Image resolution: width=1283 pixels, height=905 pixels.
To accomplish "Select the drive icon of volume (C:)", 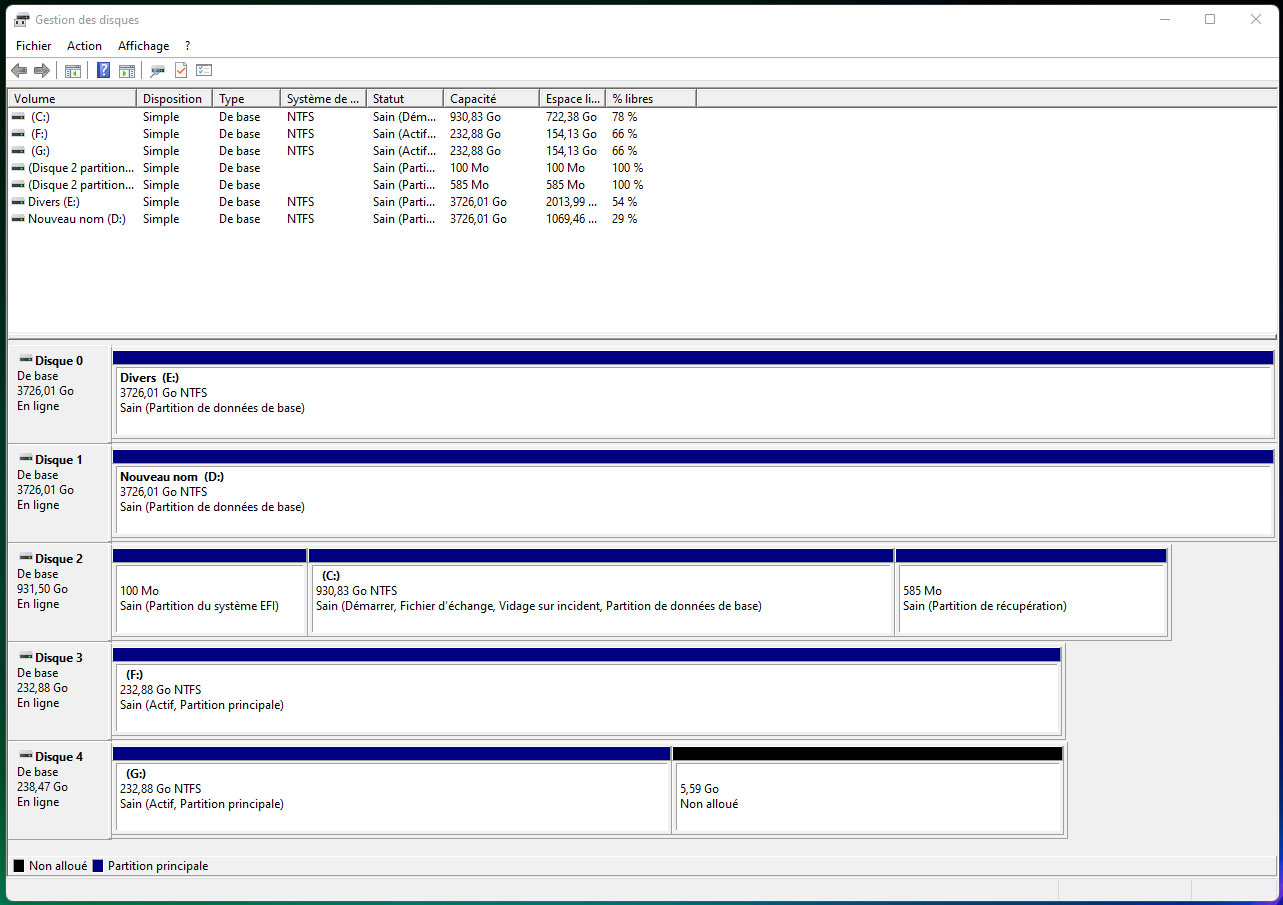I will click(x=19, y=117).
